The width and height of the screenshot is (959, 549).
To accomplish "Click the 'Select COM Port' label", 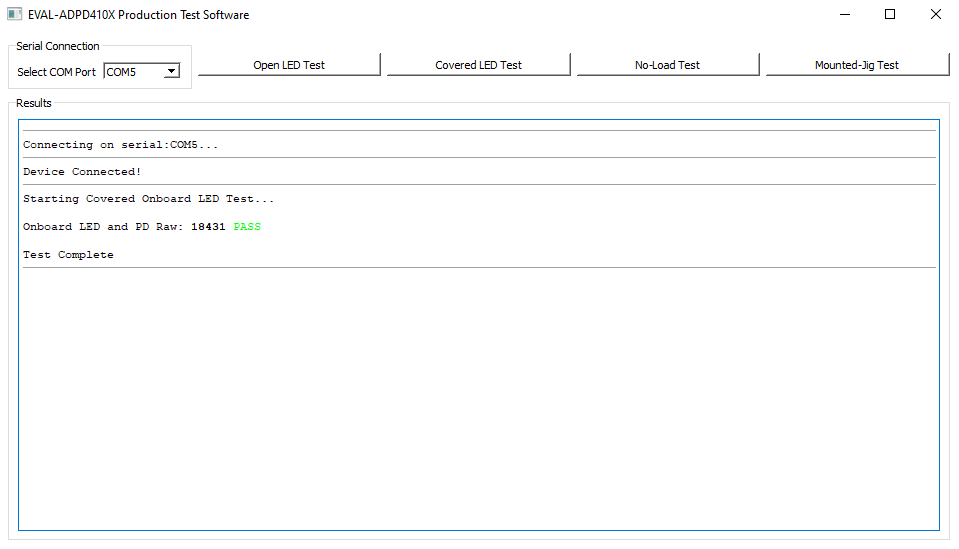I will pyautogui.click(x=57, y=72).
